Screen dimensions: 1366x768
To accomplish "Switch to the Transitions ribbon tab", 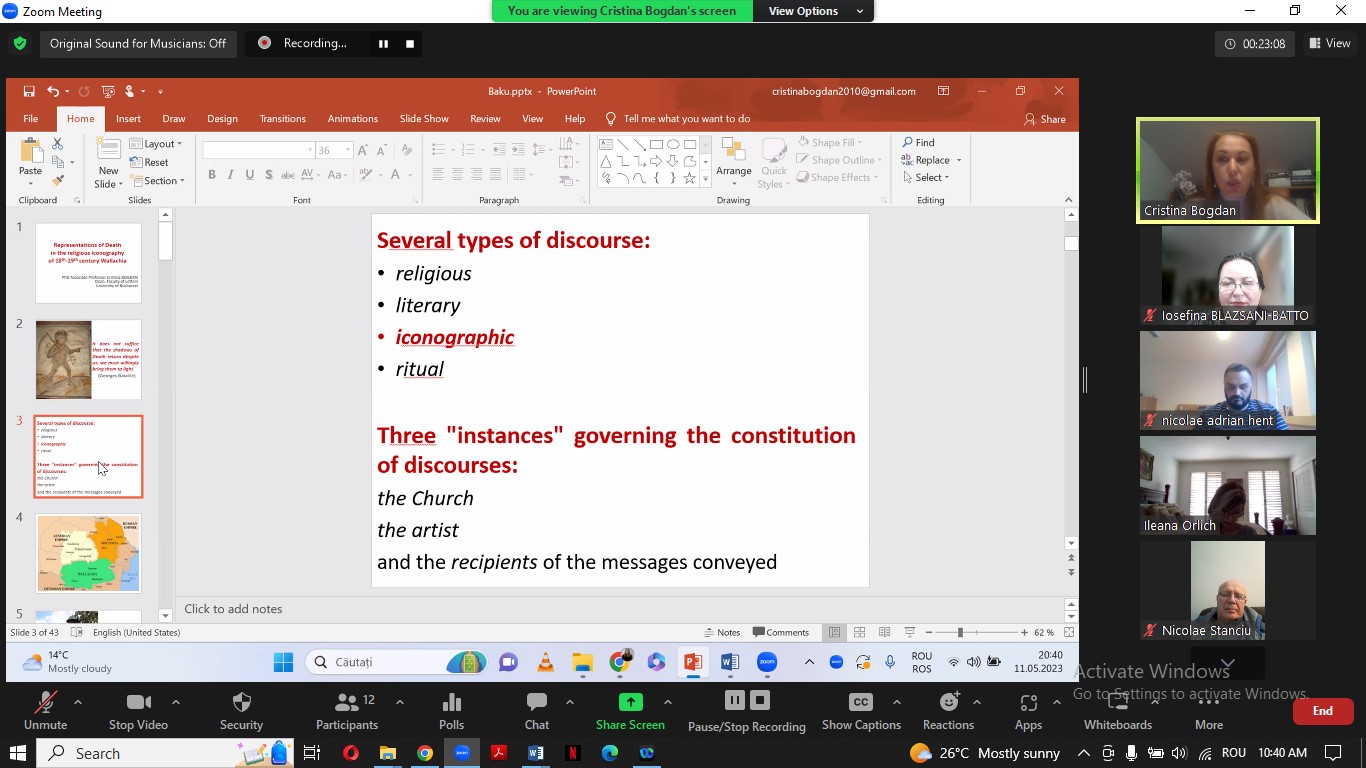I will coord(283,119).
